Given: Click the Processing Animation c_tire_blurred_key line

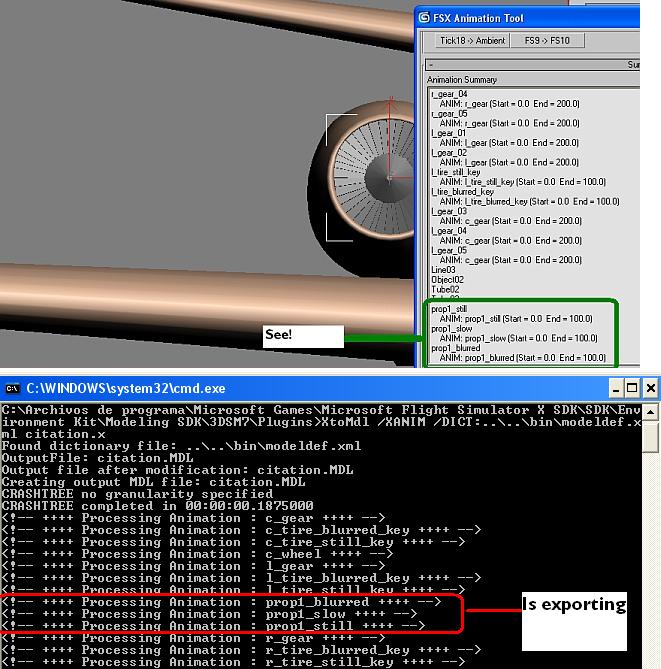Looking at the screenshot, I should point(241,530).
